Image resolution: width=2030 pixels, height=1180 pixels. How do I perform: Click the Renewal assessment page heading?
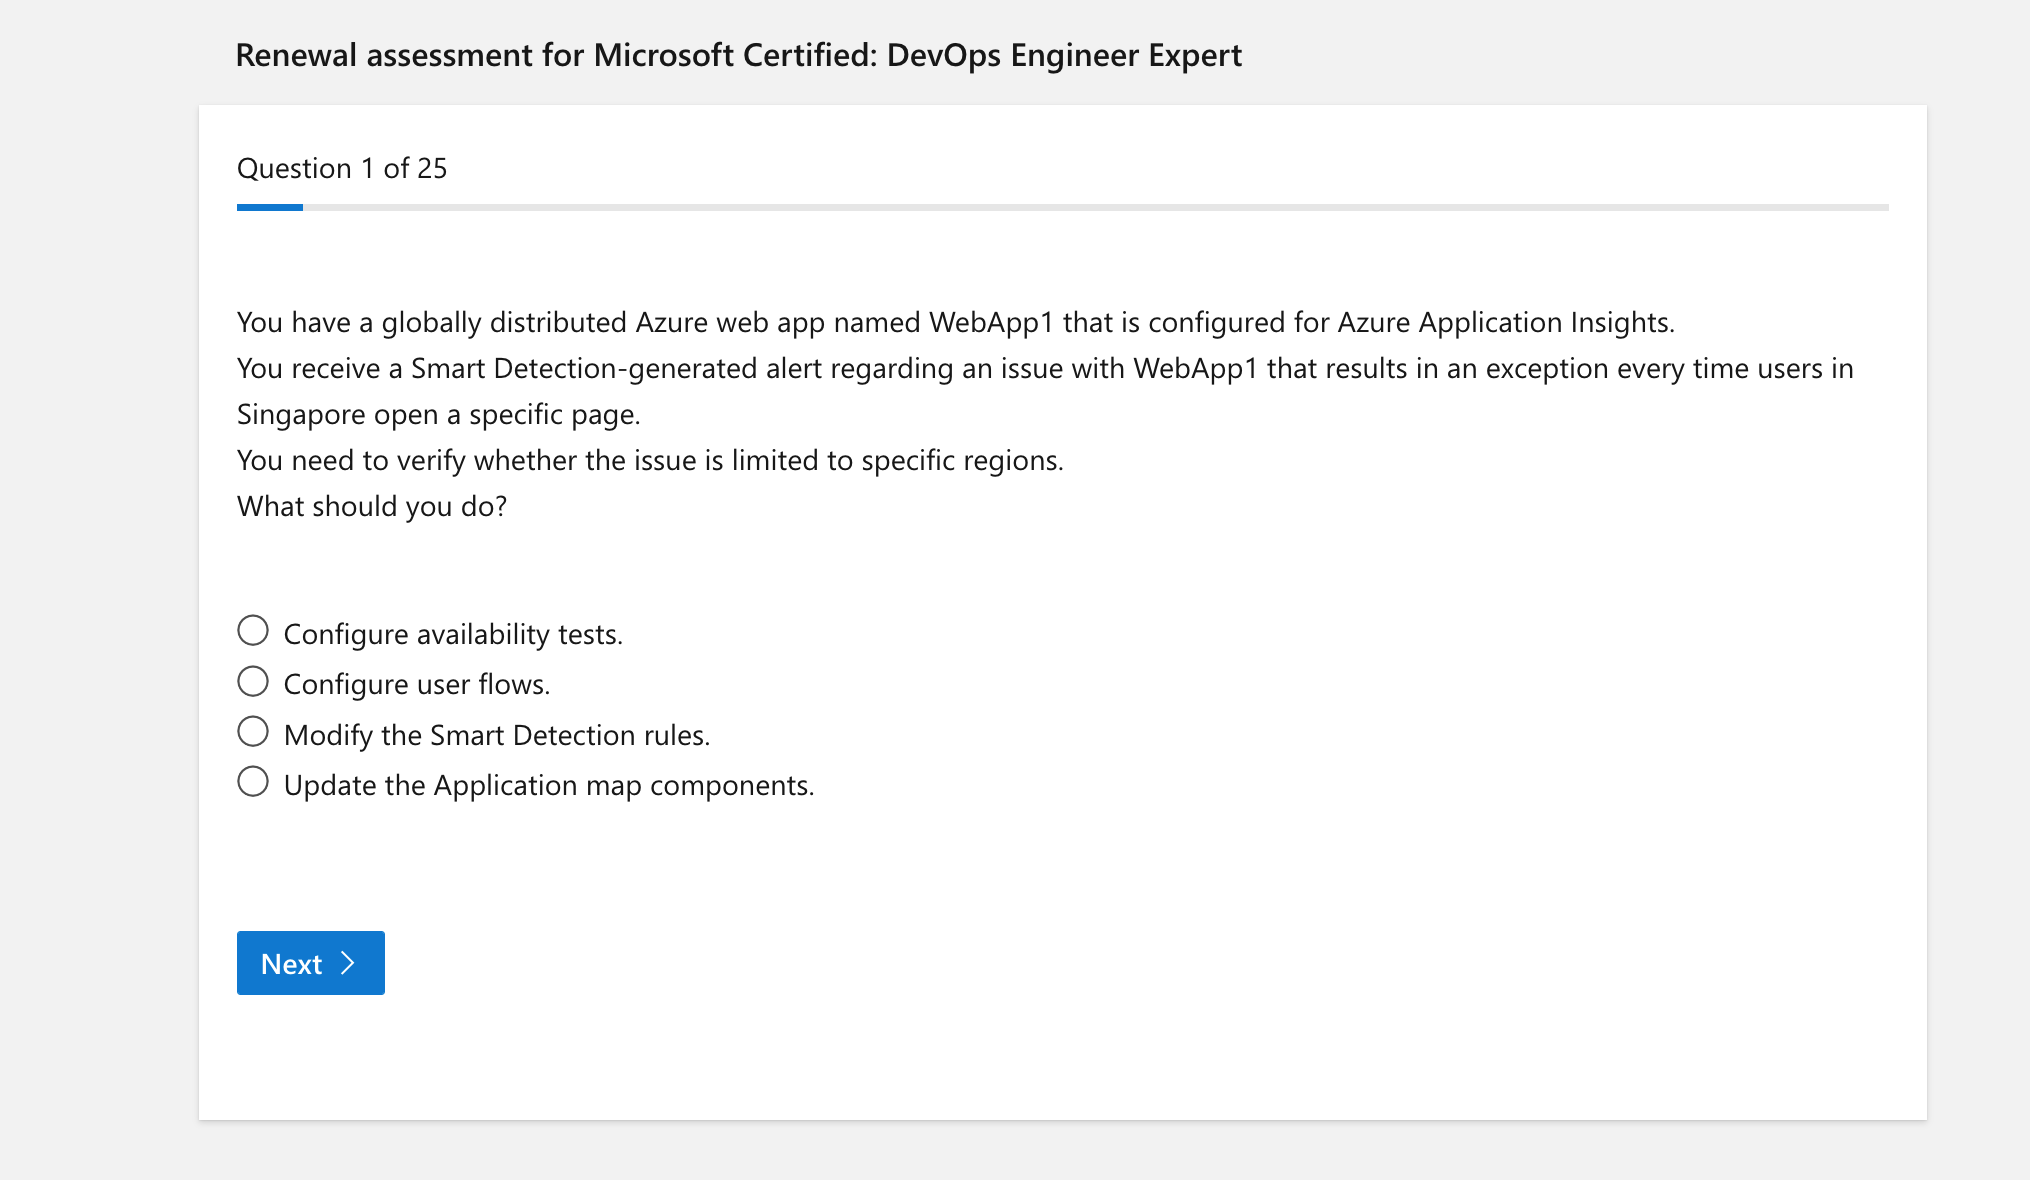click(x=738, y=55)
